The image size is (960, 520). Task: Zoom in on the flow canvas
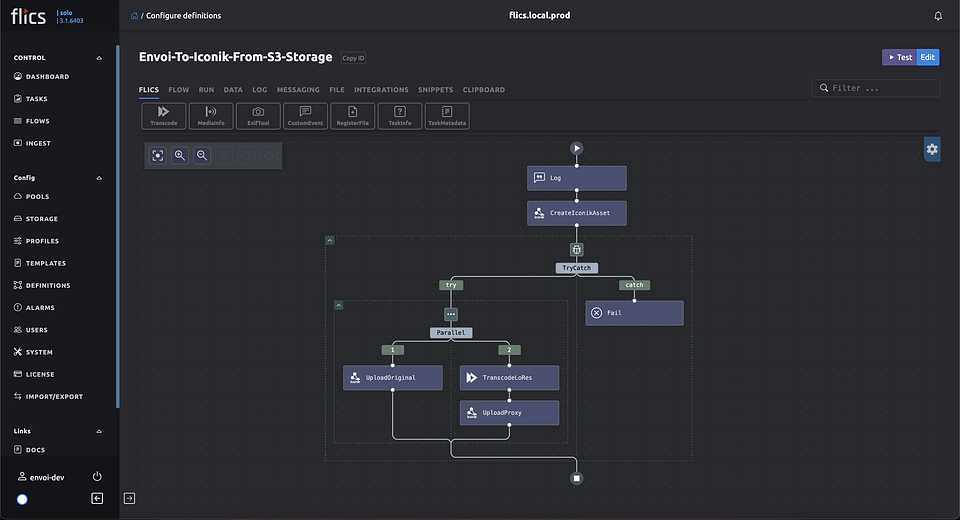(180, 155)
